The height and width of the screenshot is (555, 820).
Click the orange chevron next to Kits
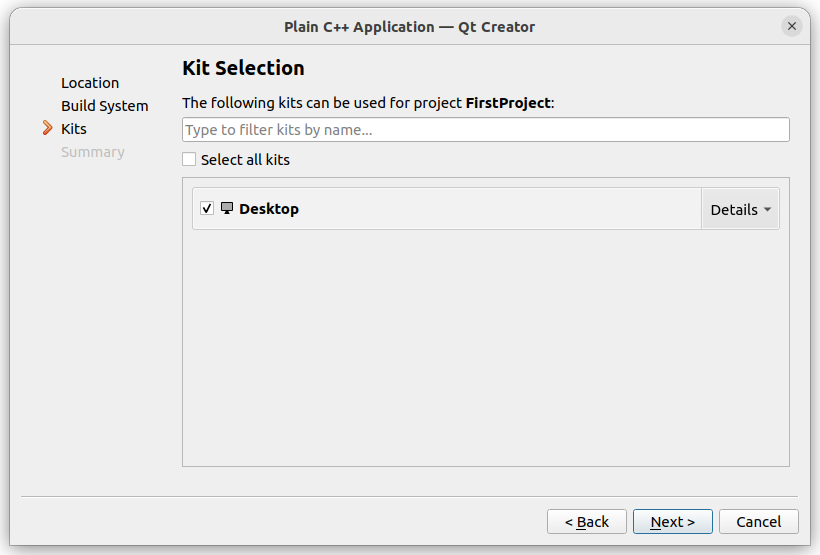(x=48, y=128)
